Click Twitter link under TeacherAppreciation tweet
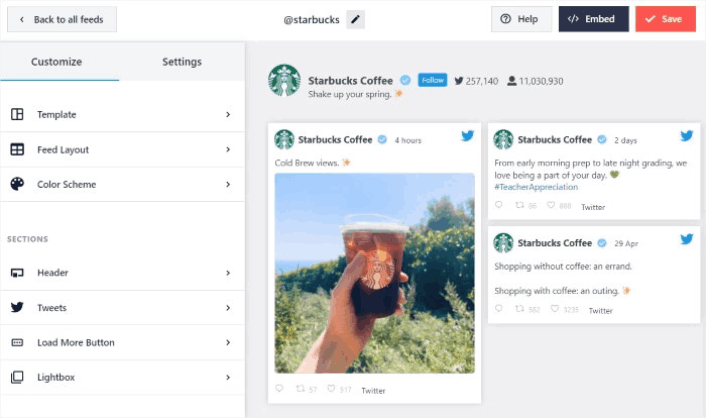The width and height of the screenshot is (706, 418). point(593,207)
